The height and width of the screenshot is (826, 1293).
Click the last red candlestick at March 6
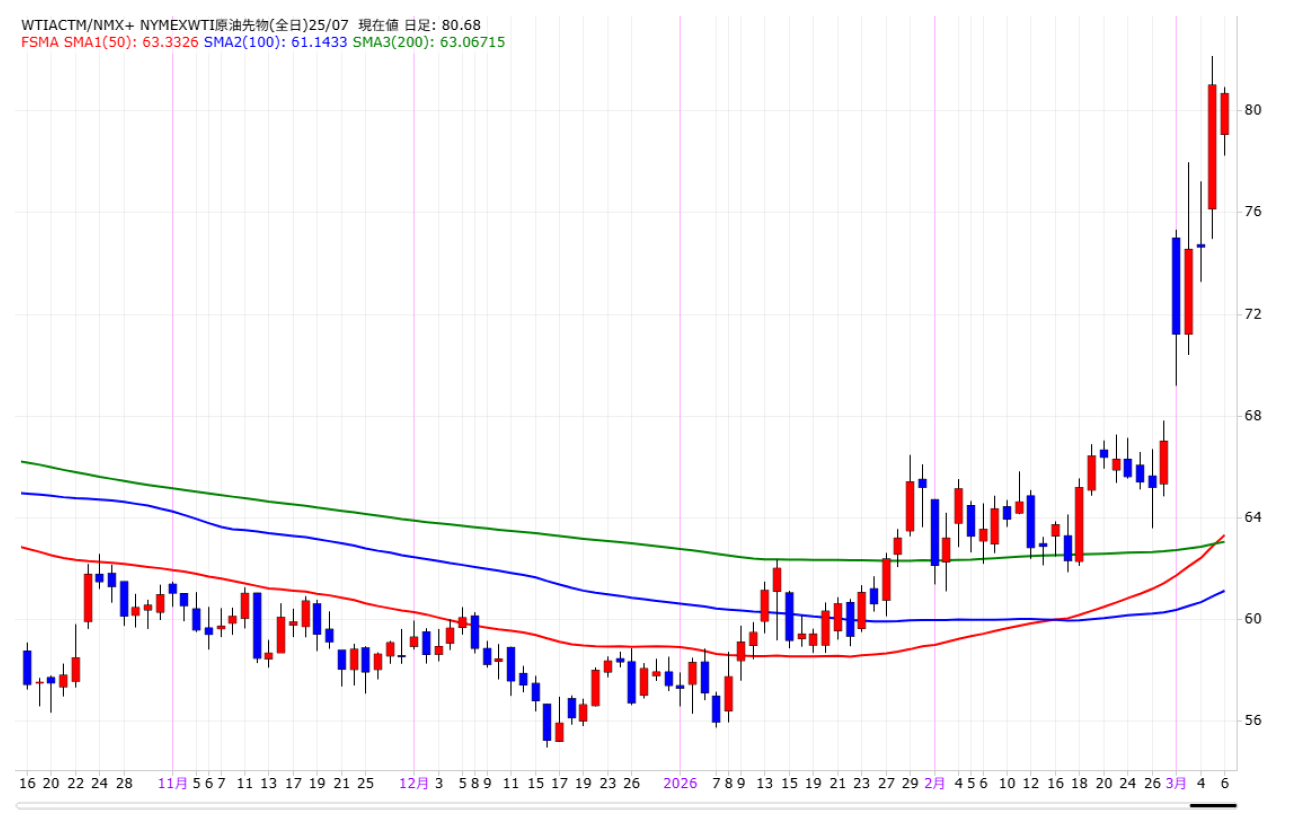pos(1224,113)
